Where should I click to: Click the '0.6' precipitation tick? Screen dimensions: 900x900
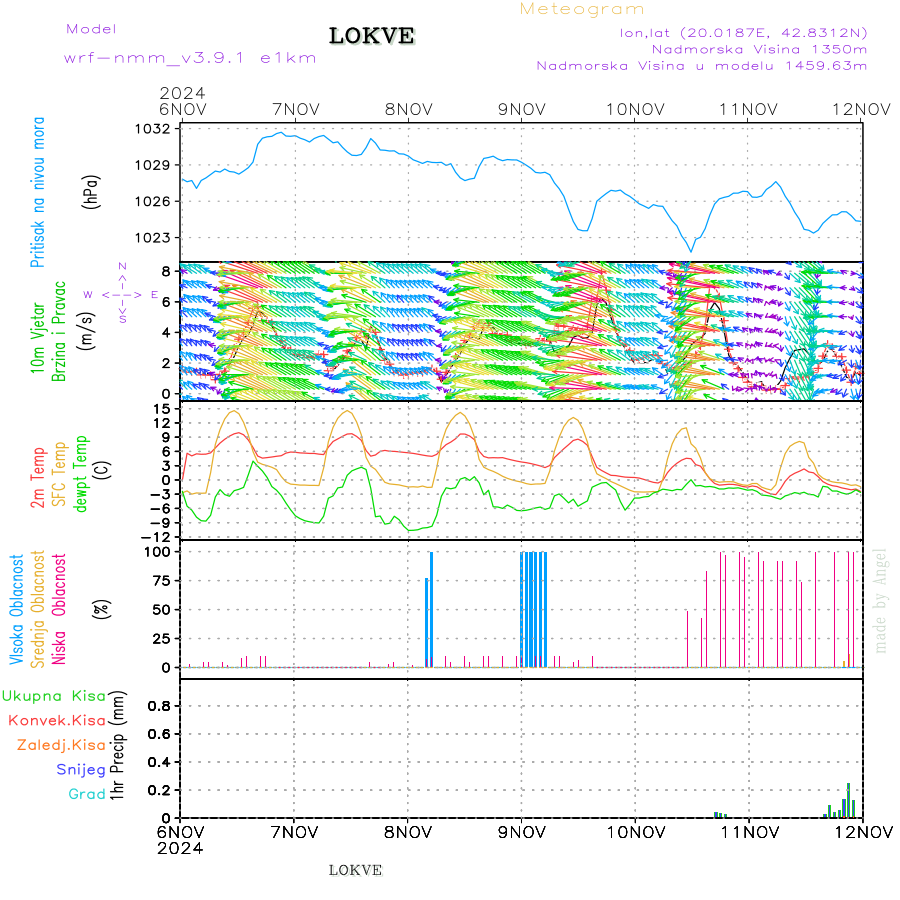159,734
